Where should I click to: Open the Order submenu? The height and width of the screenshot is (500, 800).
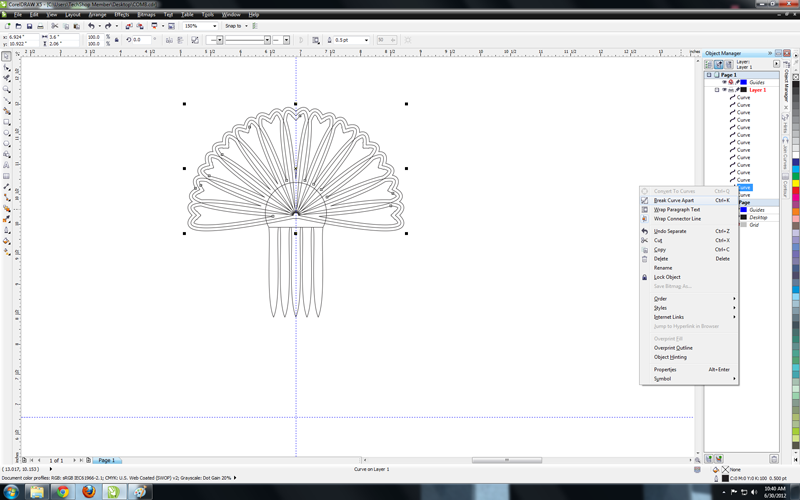coord(689,298)
